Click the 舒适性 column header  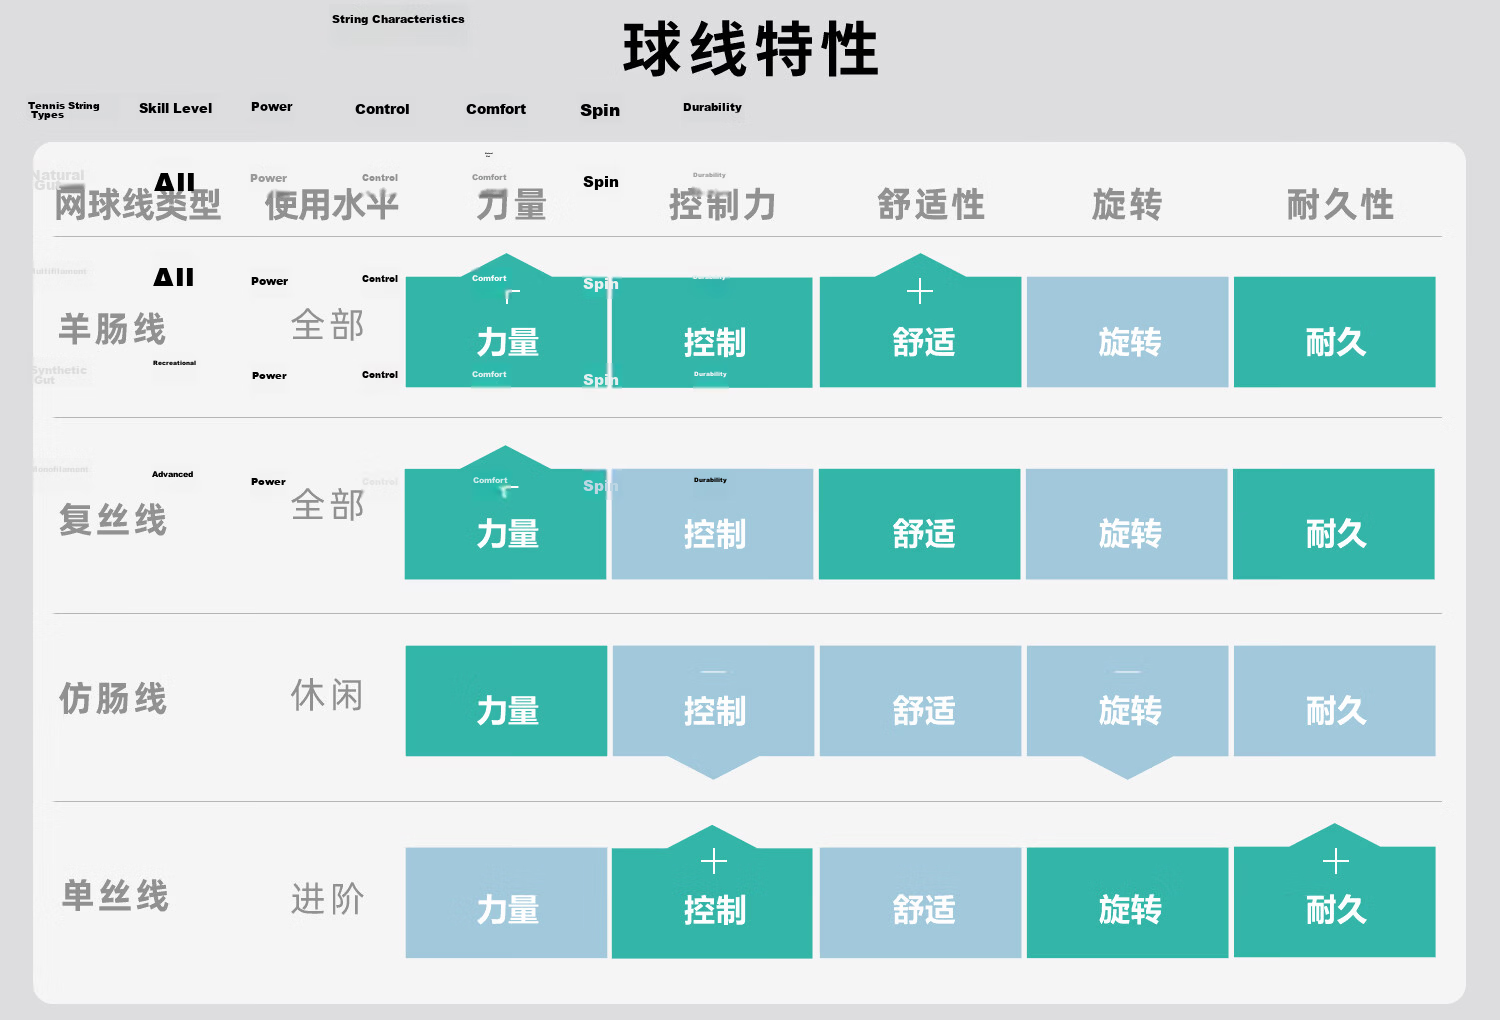tap(931, 205)
